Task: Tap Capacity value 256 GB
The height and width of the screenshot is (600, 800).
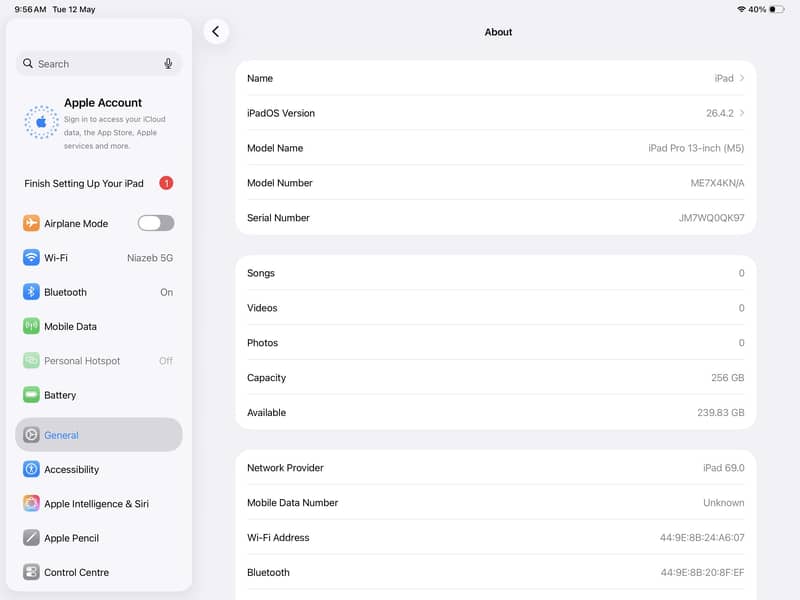Action: point(728,378)
